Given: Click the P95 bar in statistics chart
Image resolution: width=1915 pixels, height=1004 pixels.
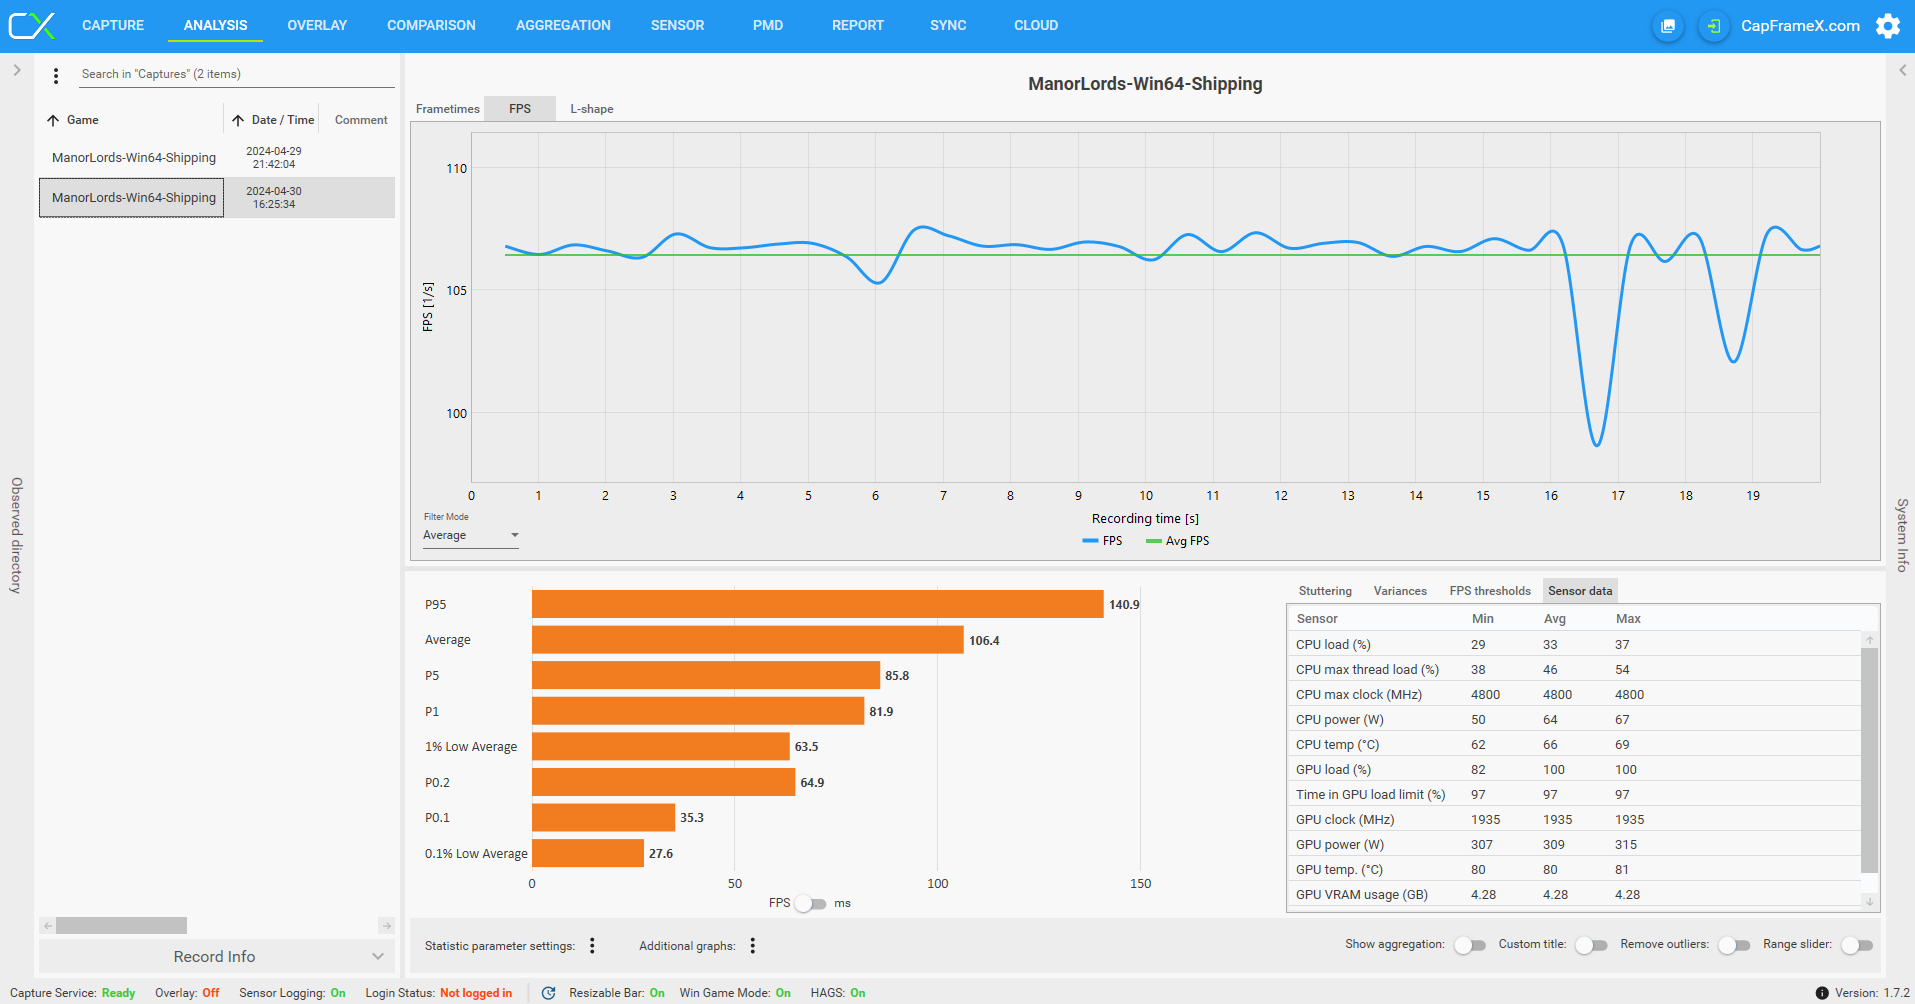Looking at the screenshot, I should click(818, 604).
